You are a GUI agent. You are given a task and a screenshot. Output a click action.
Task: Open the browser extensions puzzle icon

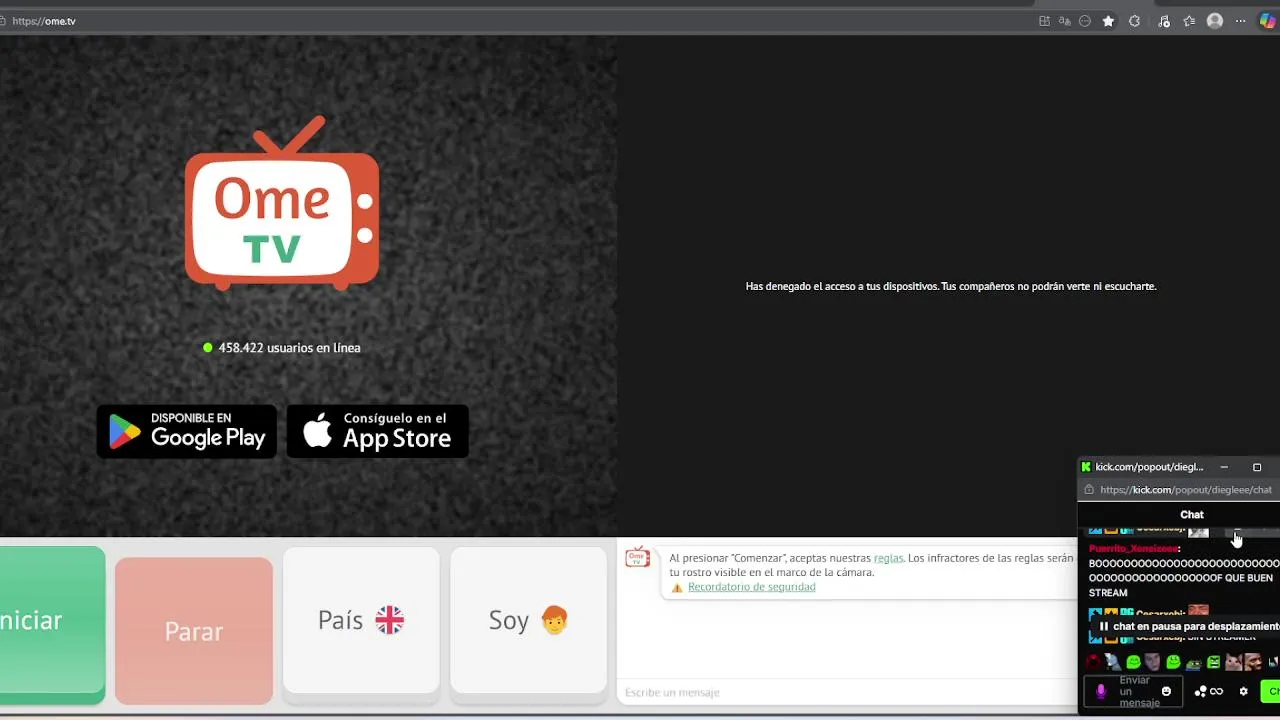1134,21
